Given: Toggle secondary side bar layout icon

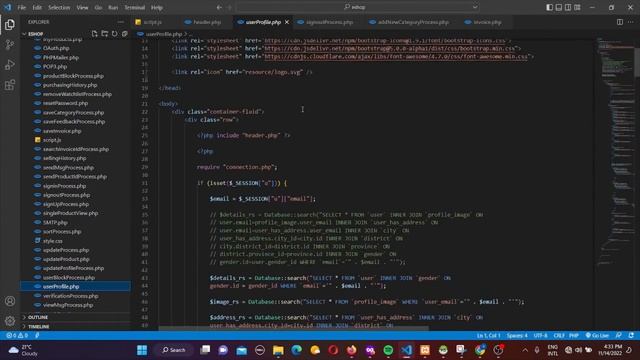Looking at the screenshot, I should click(568, 7).
